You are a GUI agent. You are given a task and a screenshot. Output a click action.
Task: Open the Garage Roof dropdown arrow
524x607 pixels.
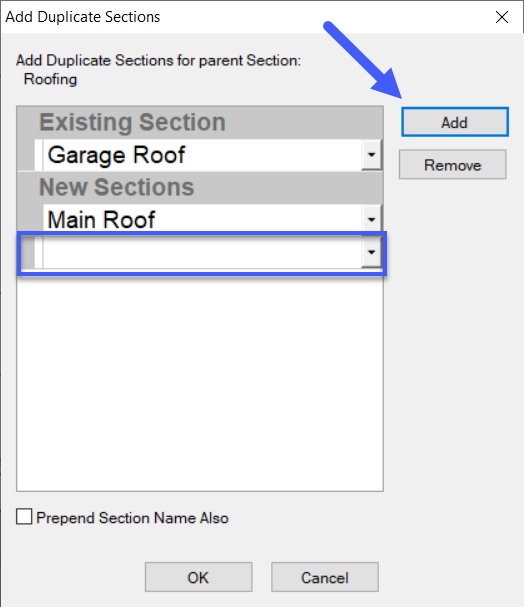tap(372, 155)
